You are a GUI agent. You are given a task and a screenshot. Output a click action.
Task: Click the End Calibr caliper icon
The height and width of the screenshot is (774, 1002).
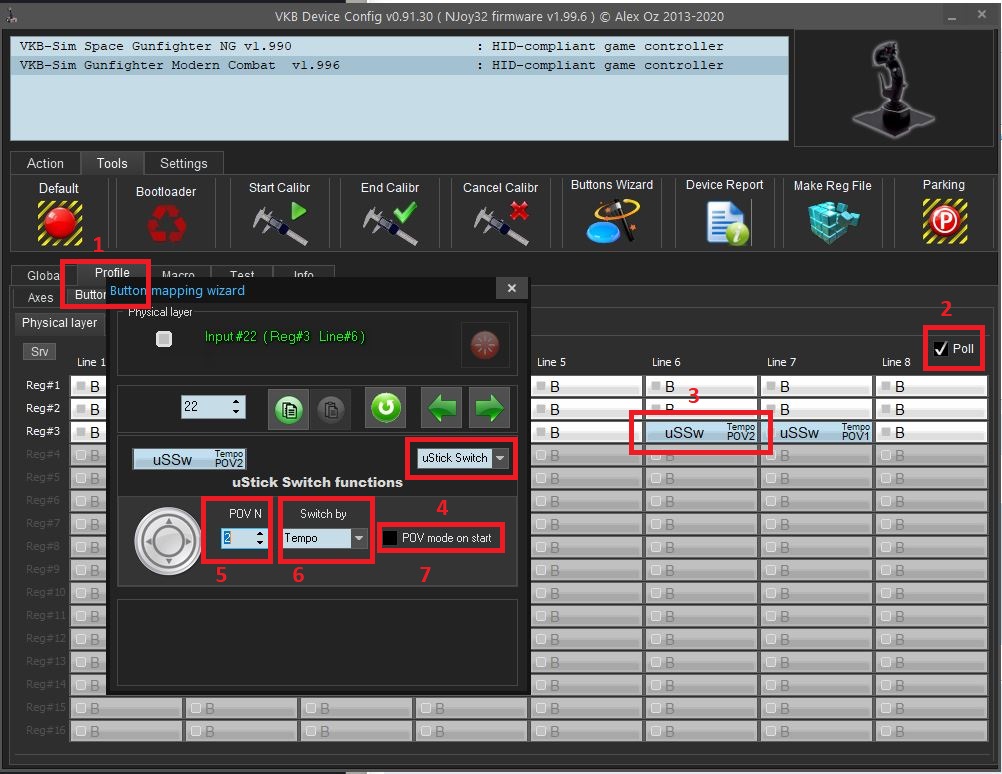click(390, 222)
